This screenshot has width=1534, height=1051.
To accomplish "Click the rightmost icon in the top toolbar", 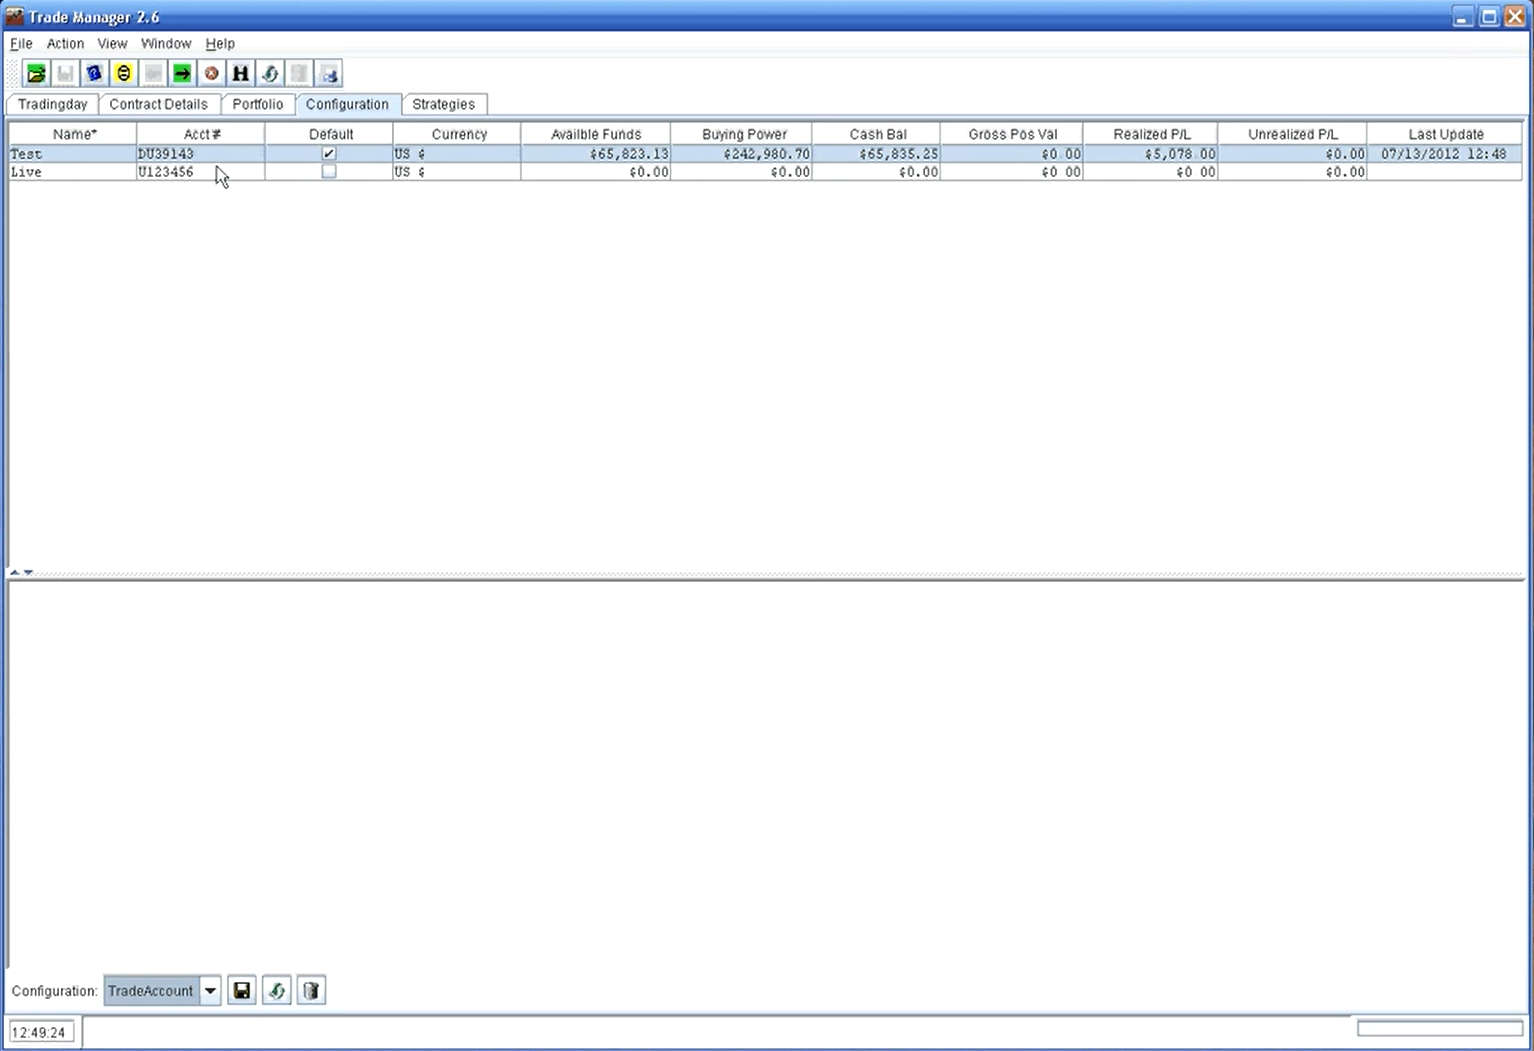I will pos(329,74).
